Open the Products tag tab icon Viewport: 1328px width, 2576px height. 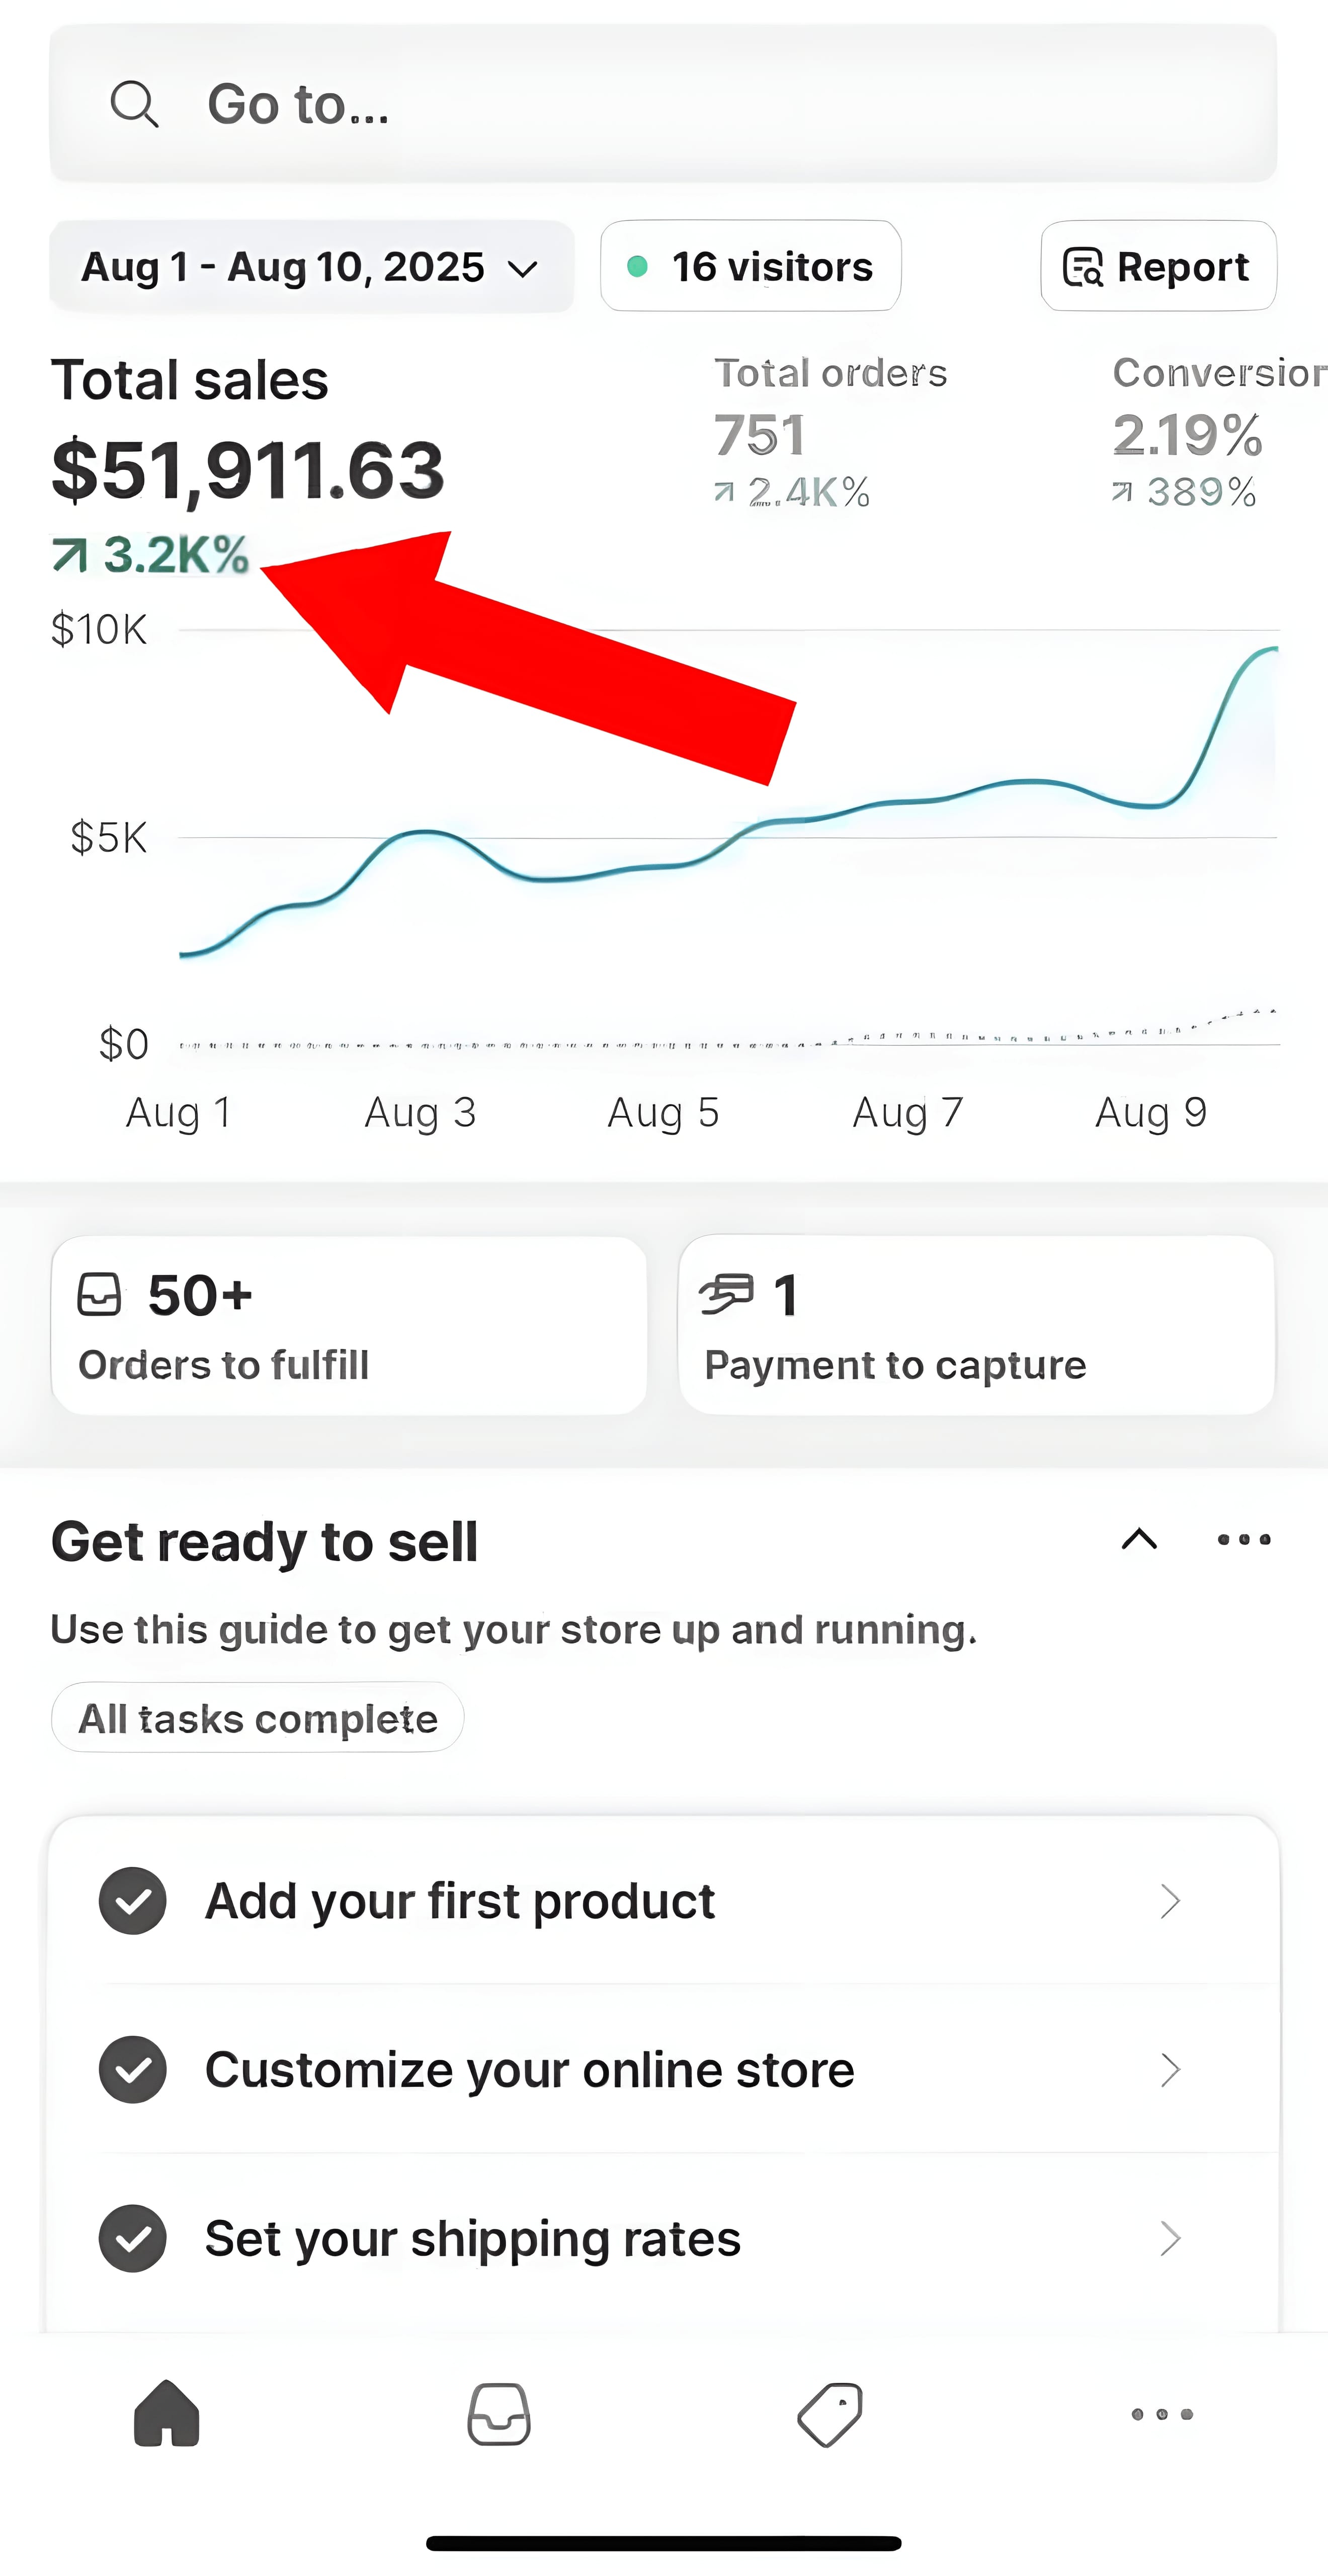click(x=830, y=2414)
